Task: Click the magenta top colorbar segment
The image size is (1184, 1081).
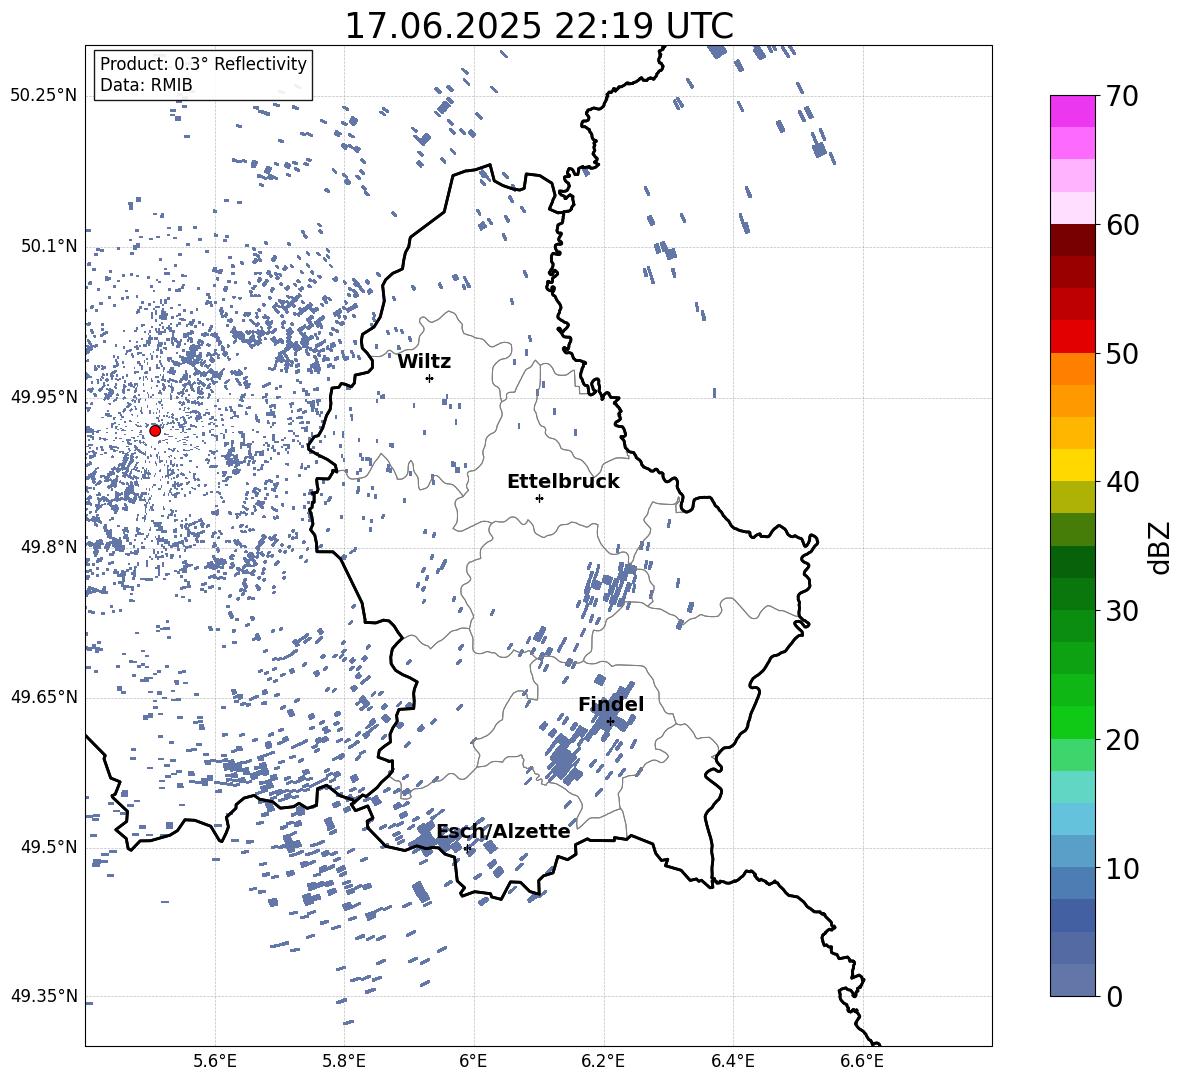Action: 1072,112
